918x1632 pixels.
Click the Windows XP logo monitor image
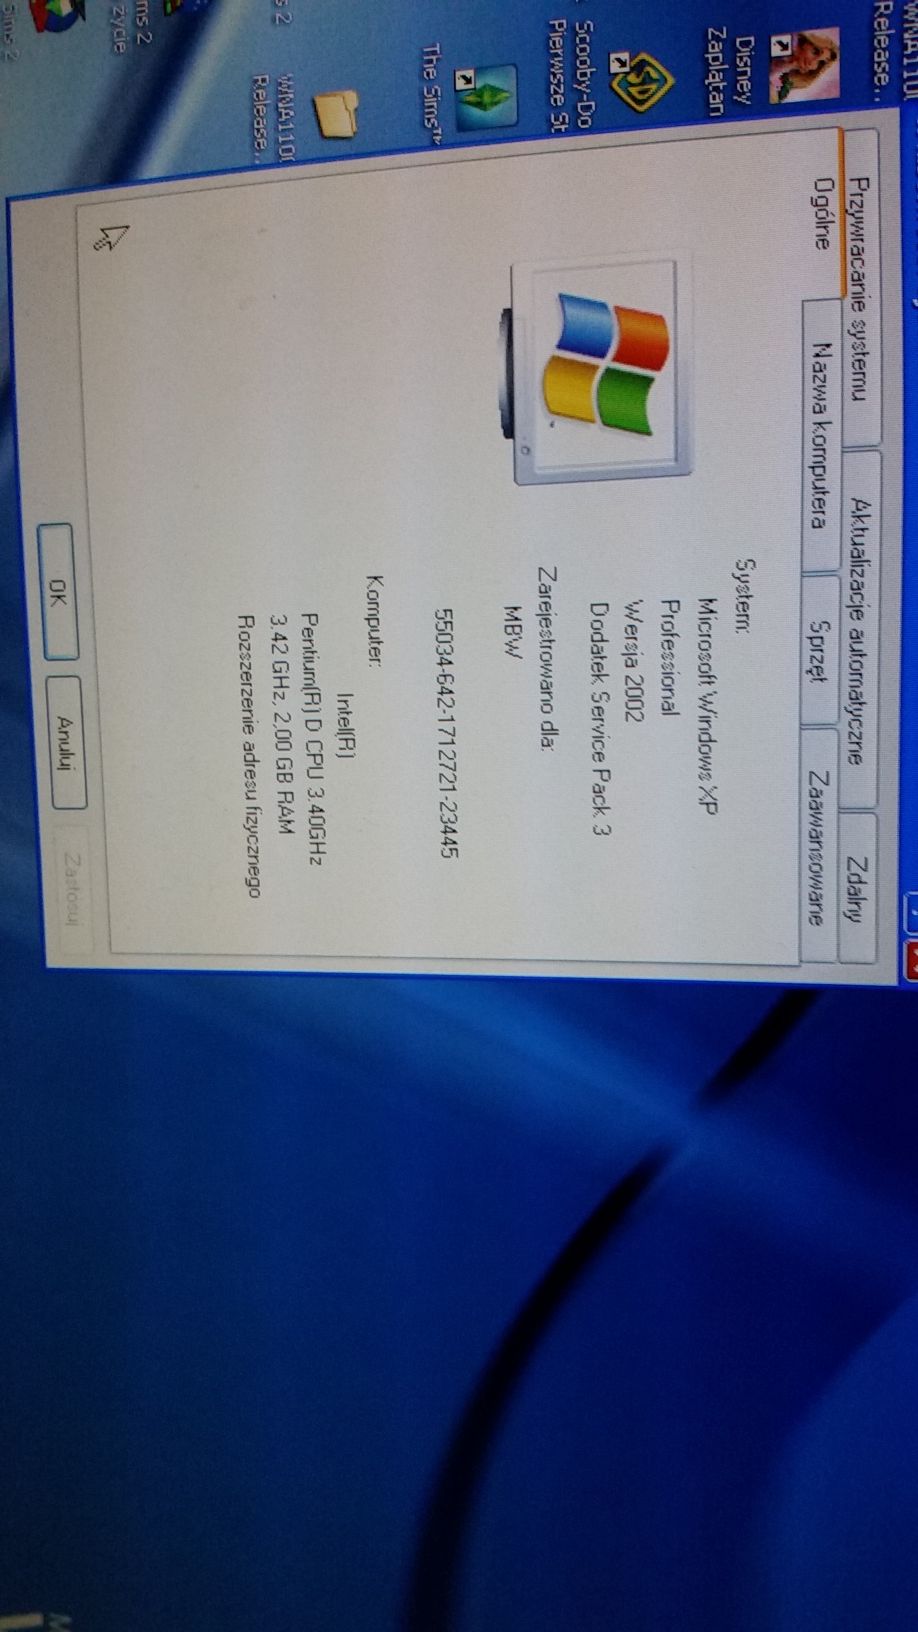pos(597,372)
